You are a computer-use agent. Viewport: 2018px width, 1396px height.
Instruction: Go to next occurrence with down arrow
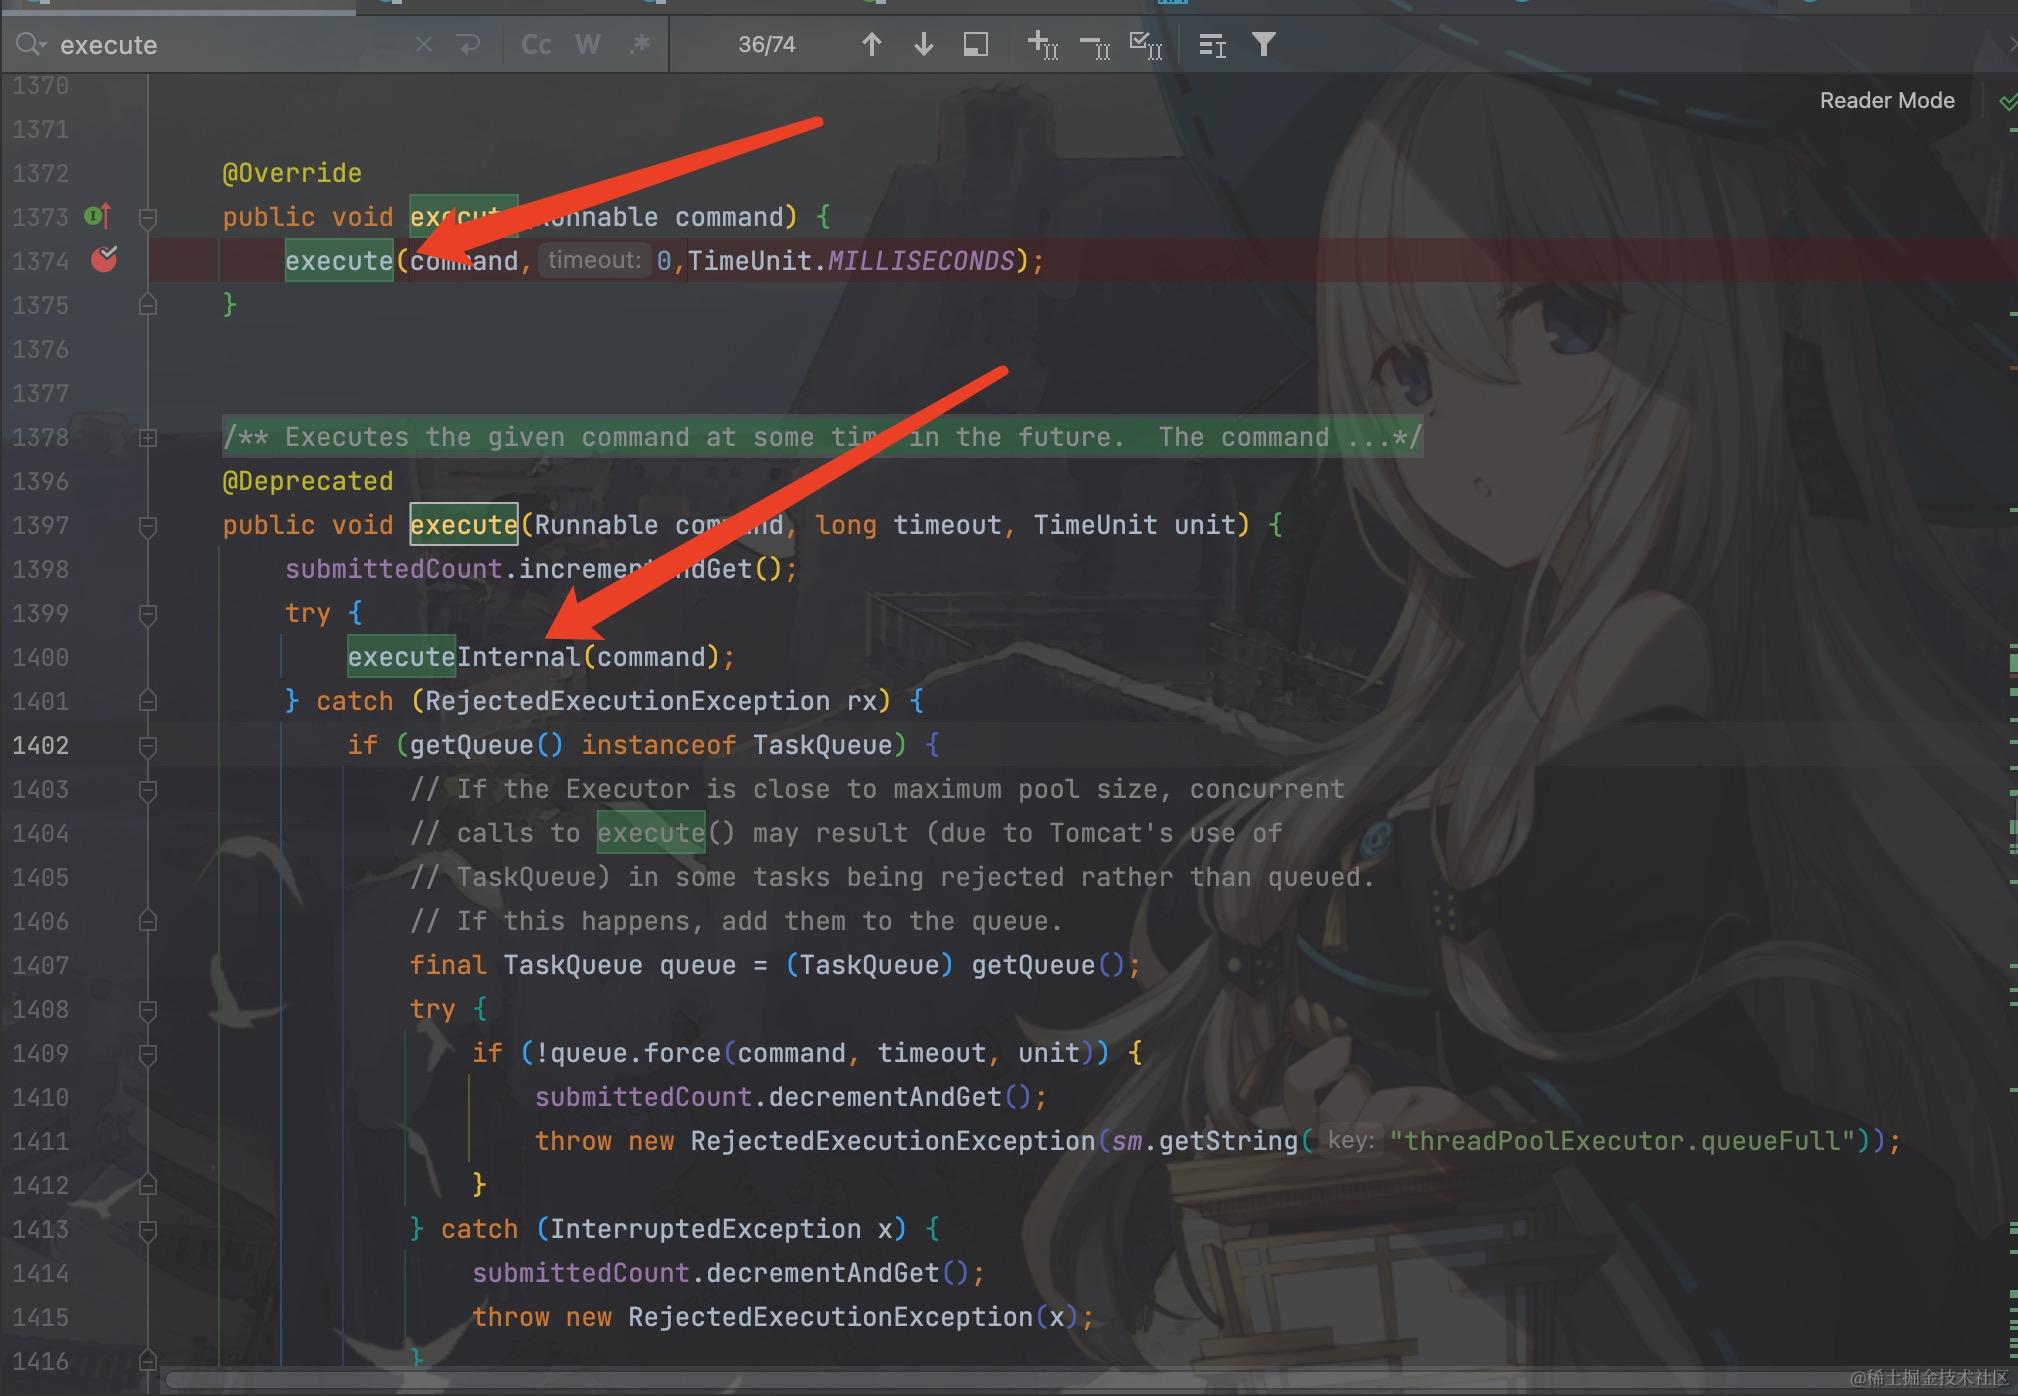pyautogui.click(x=923, y=44)
